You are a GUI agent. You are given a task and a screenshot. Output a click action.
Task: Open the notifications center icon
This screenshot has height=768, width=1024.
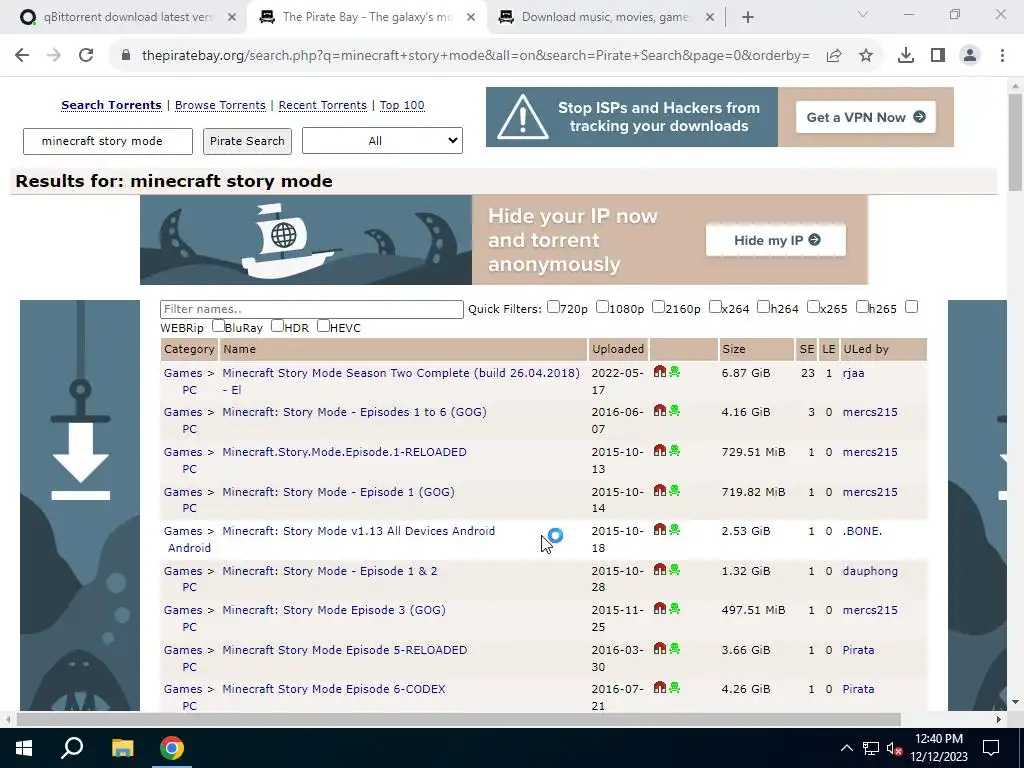(991, 748)
